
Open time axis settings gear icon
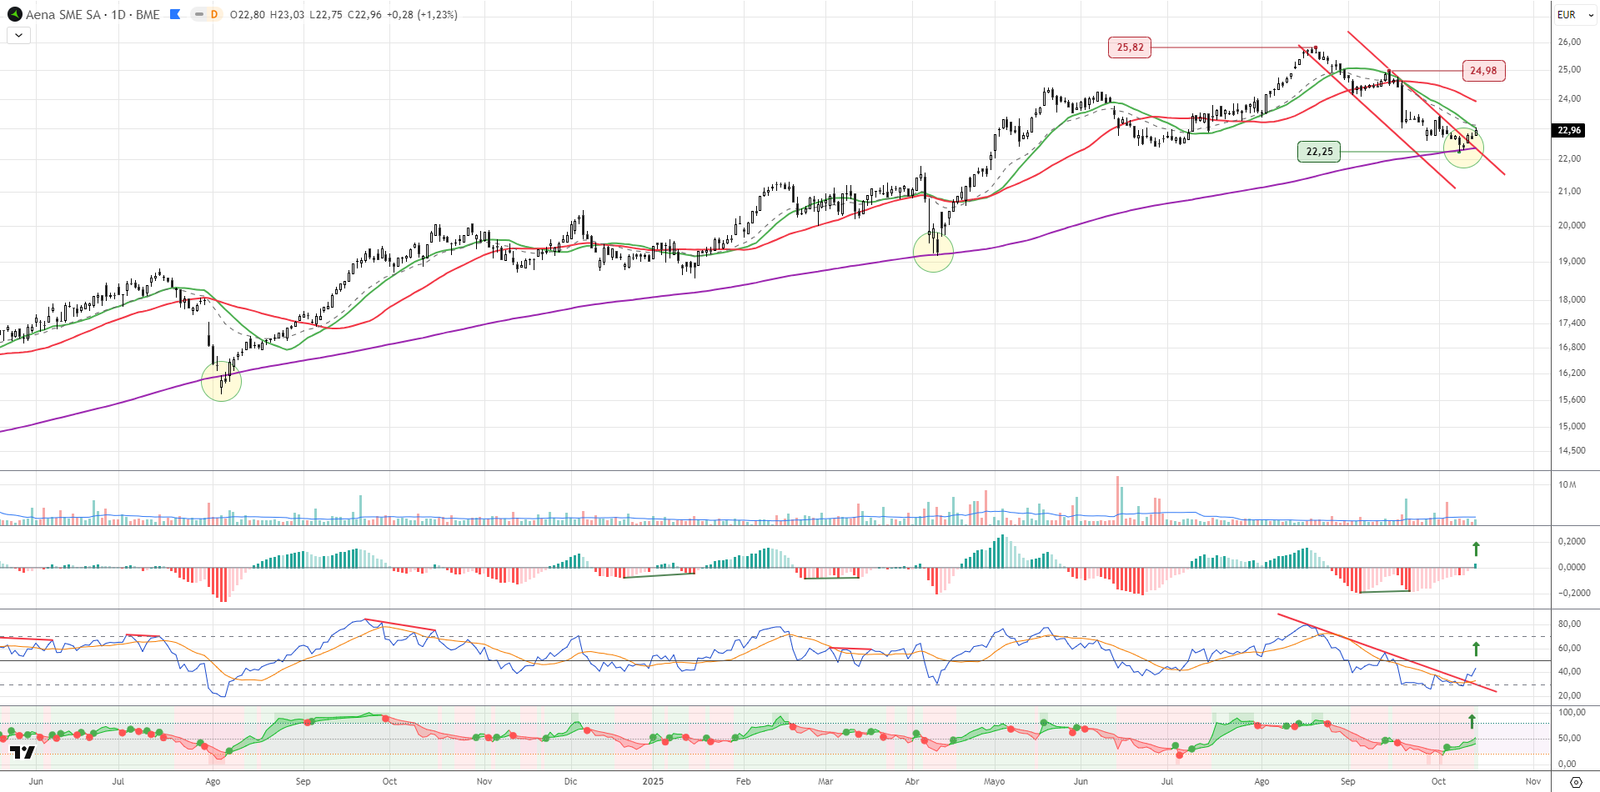1576,782
